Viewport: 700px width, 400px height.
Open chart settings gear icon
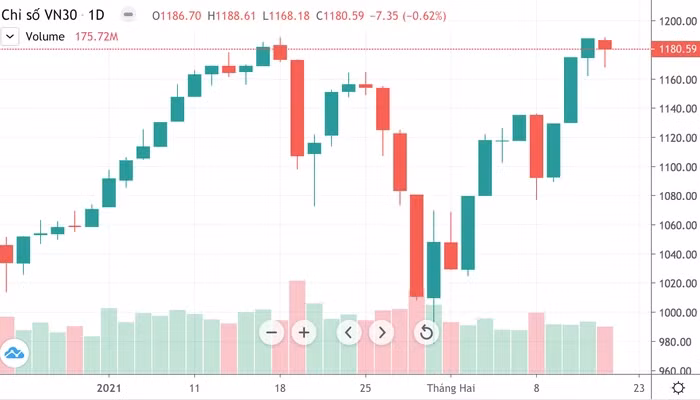click(679, 387)
